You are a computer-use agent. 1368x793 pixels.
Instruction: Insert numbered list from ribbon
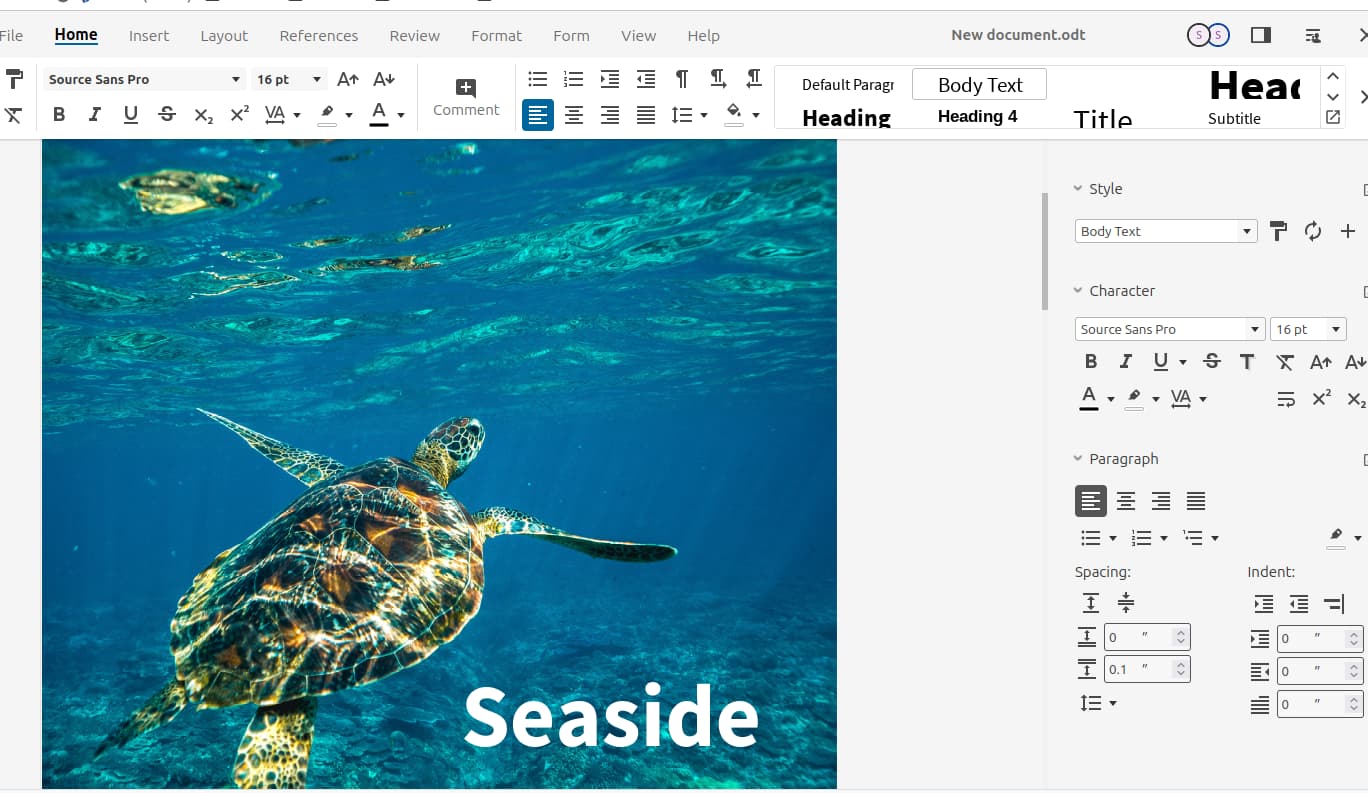tap(574, 79)
